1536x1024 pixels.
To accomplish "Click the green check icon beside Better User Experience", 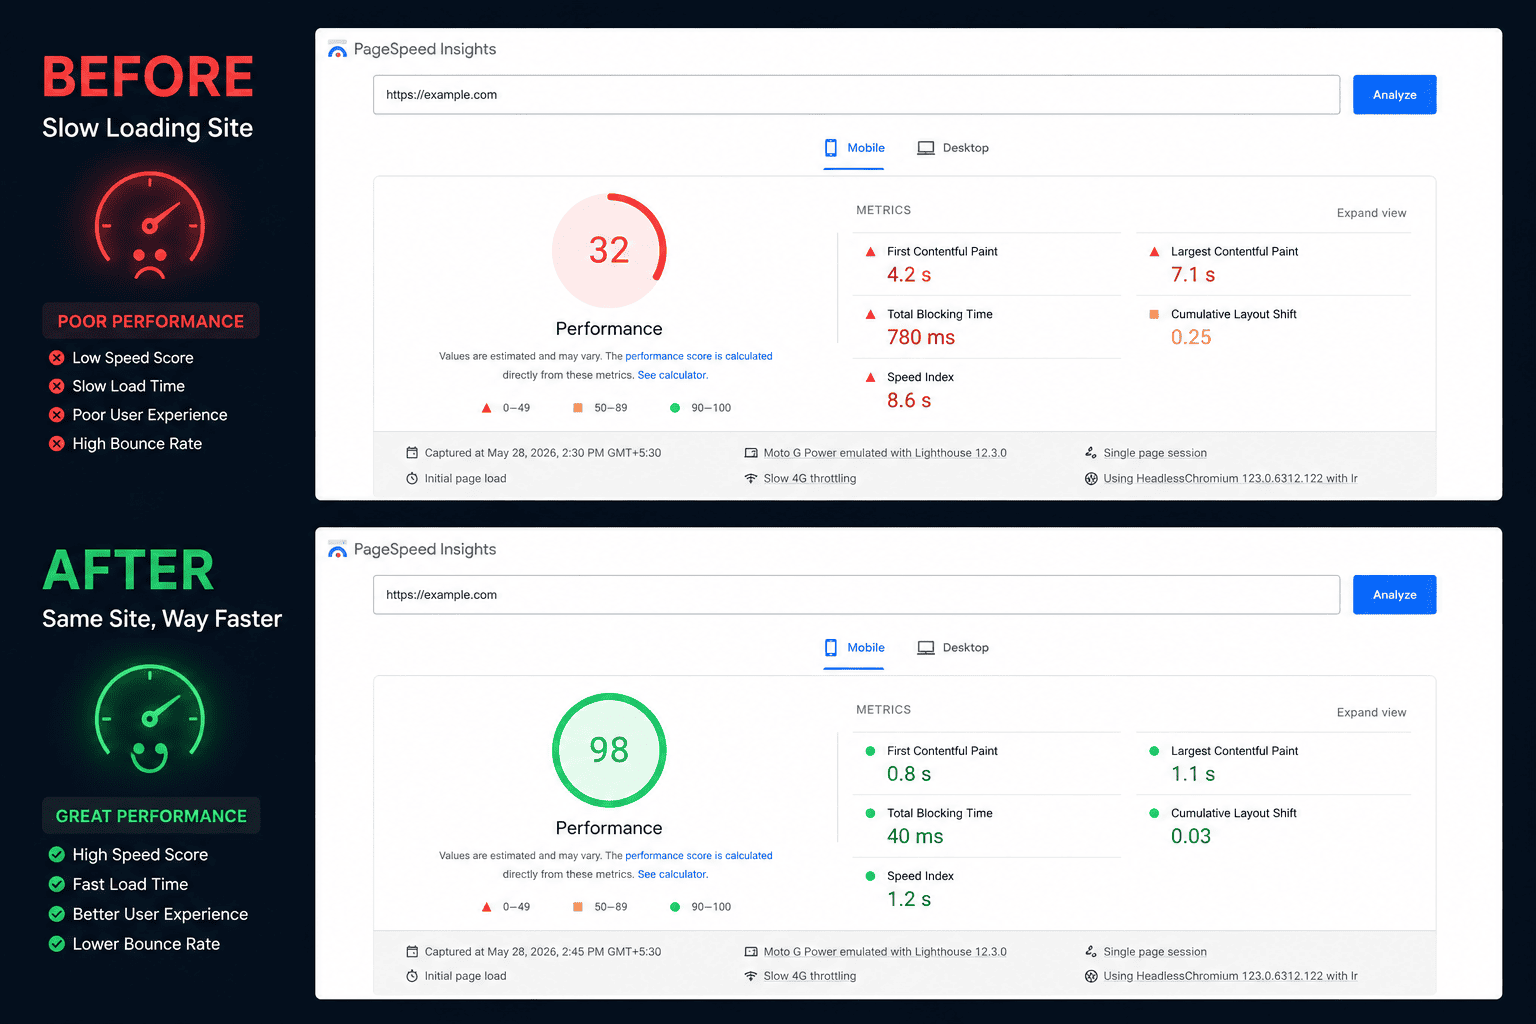I will pos(57,914).
